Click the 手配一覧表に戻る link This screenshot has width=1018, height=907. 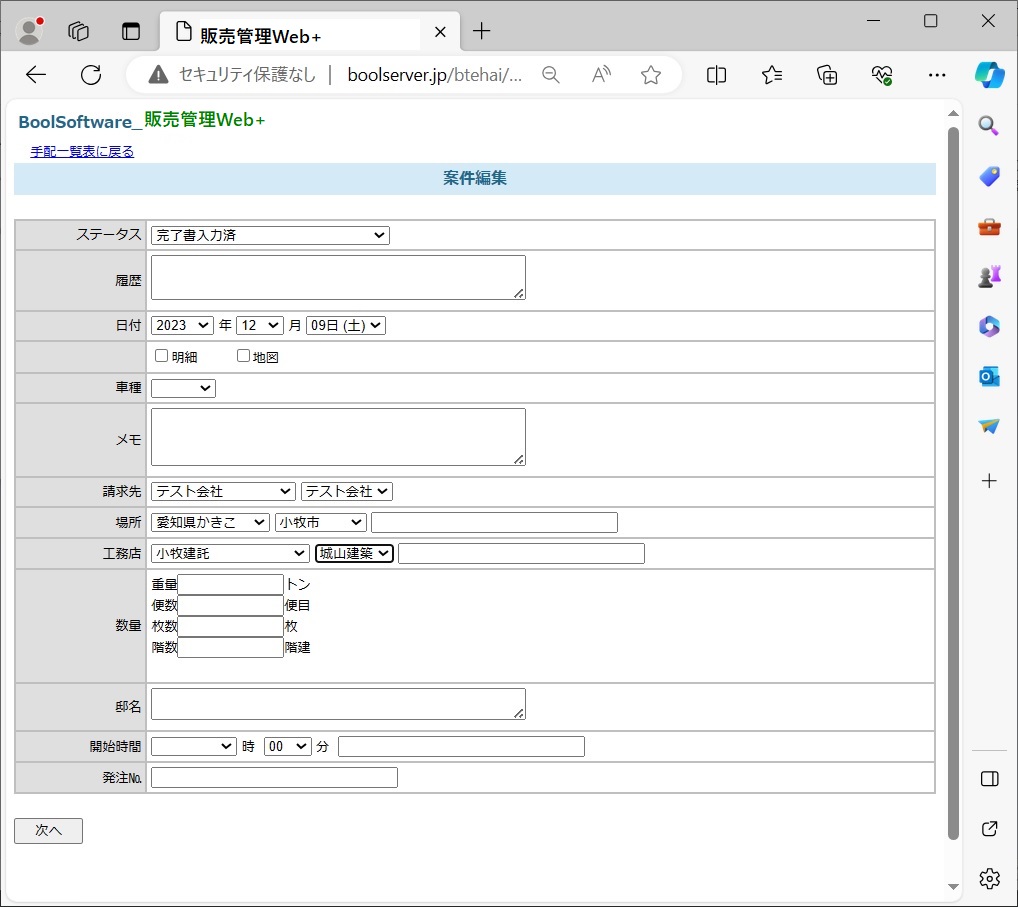click(82, 151)
